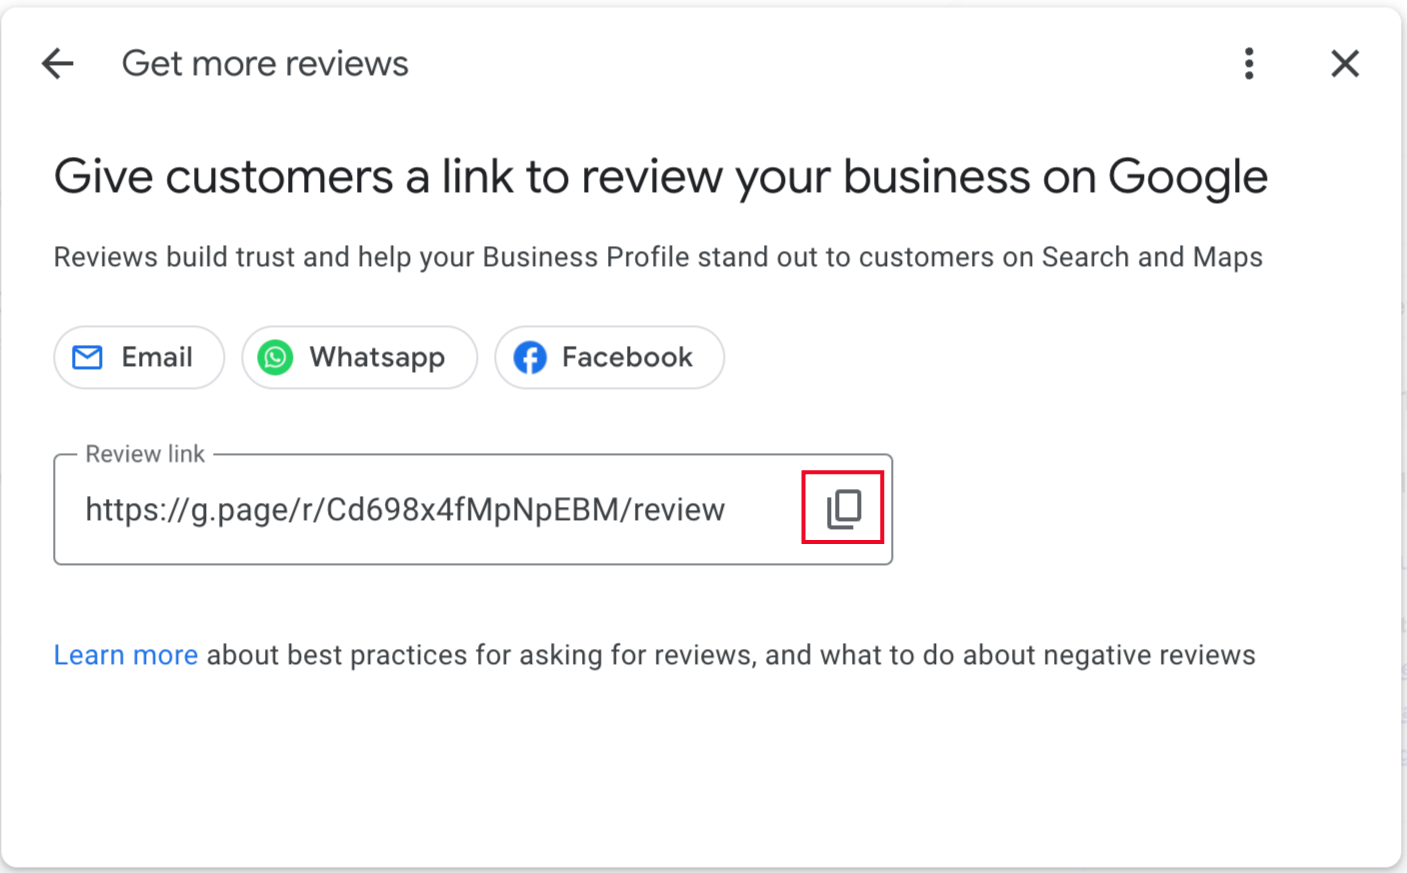The height and width of the screenshot is (873, 1407).
Task: Close the Get more reviews dialog
Action: click(x=1345, y=64)
